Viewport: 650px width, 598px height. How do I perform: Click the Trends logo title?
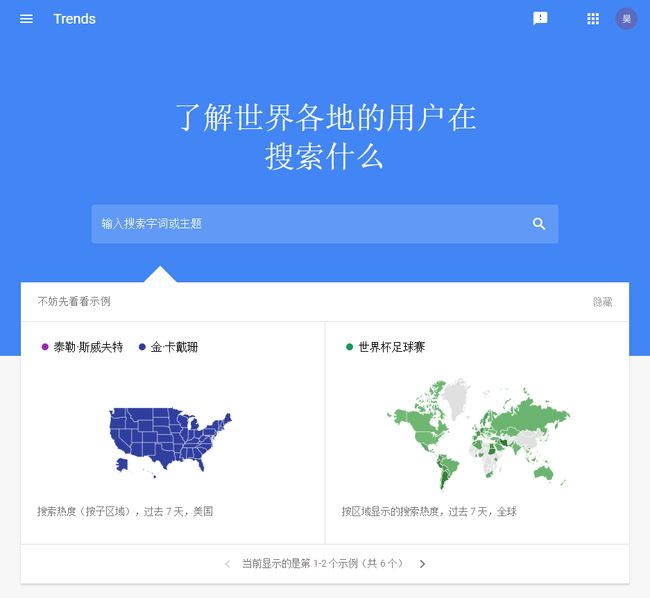tap(75, 19)
